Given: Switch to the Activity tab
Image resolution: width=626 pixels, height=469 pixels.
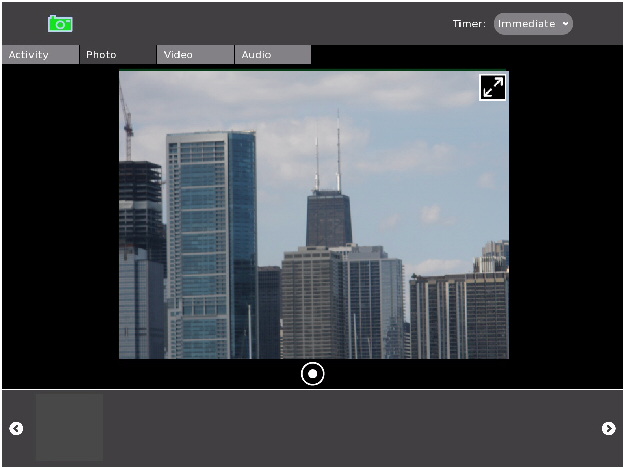Looking at the screenshot, I should click(40, 55).
